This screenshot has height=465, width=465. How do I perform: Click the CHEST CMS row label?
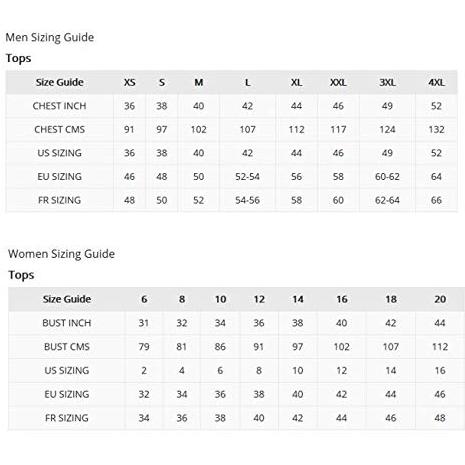pyautogui.click(x=59, y=129)
